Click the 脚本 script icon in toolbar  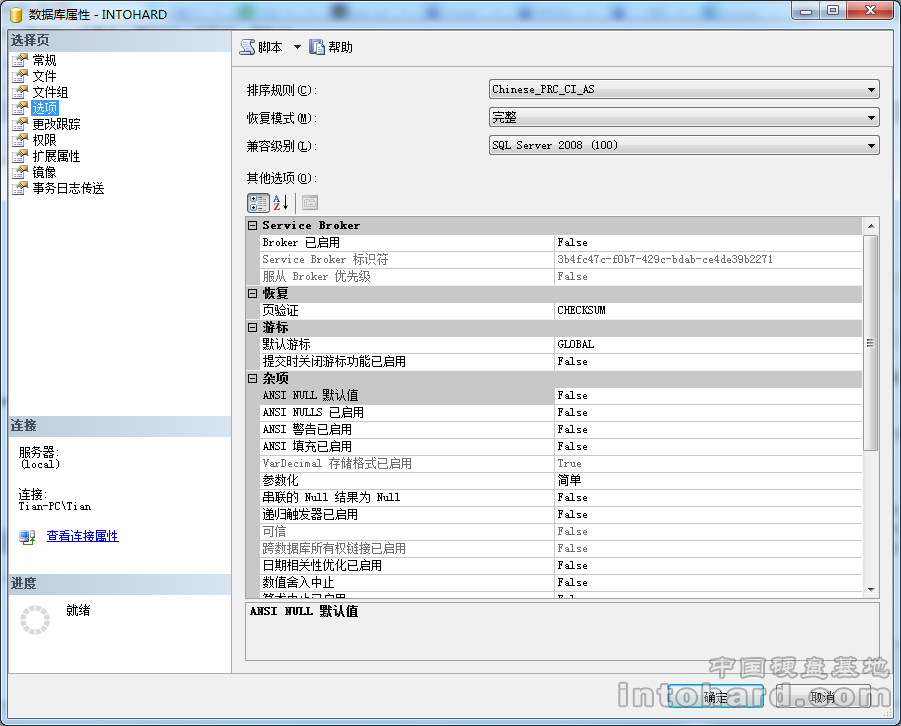tap(247, 47)
